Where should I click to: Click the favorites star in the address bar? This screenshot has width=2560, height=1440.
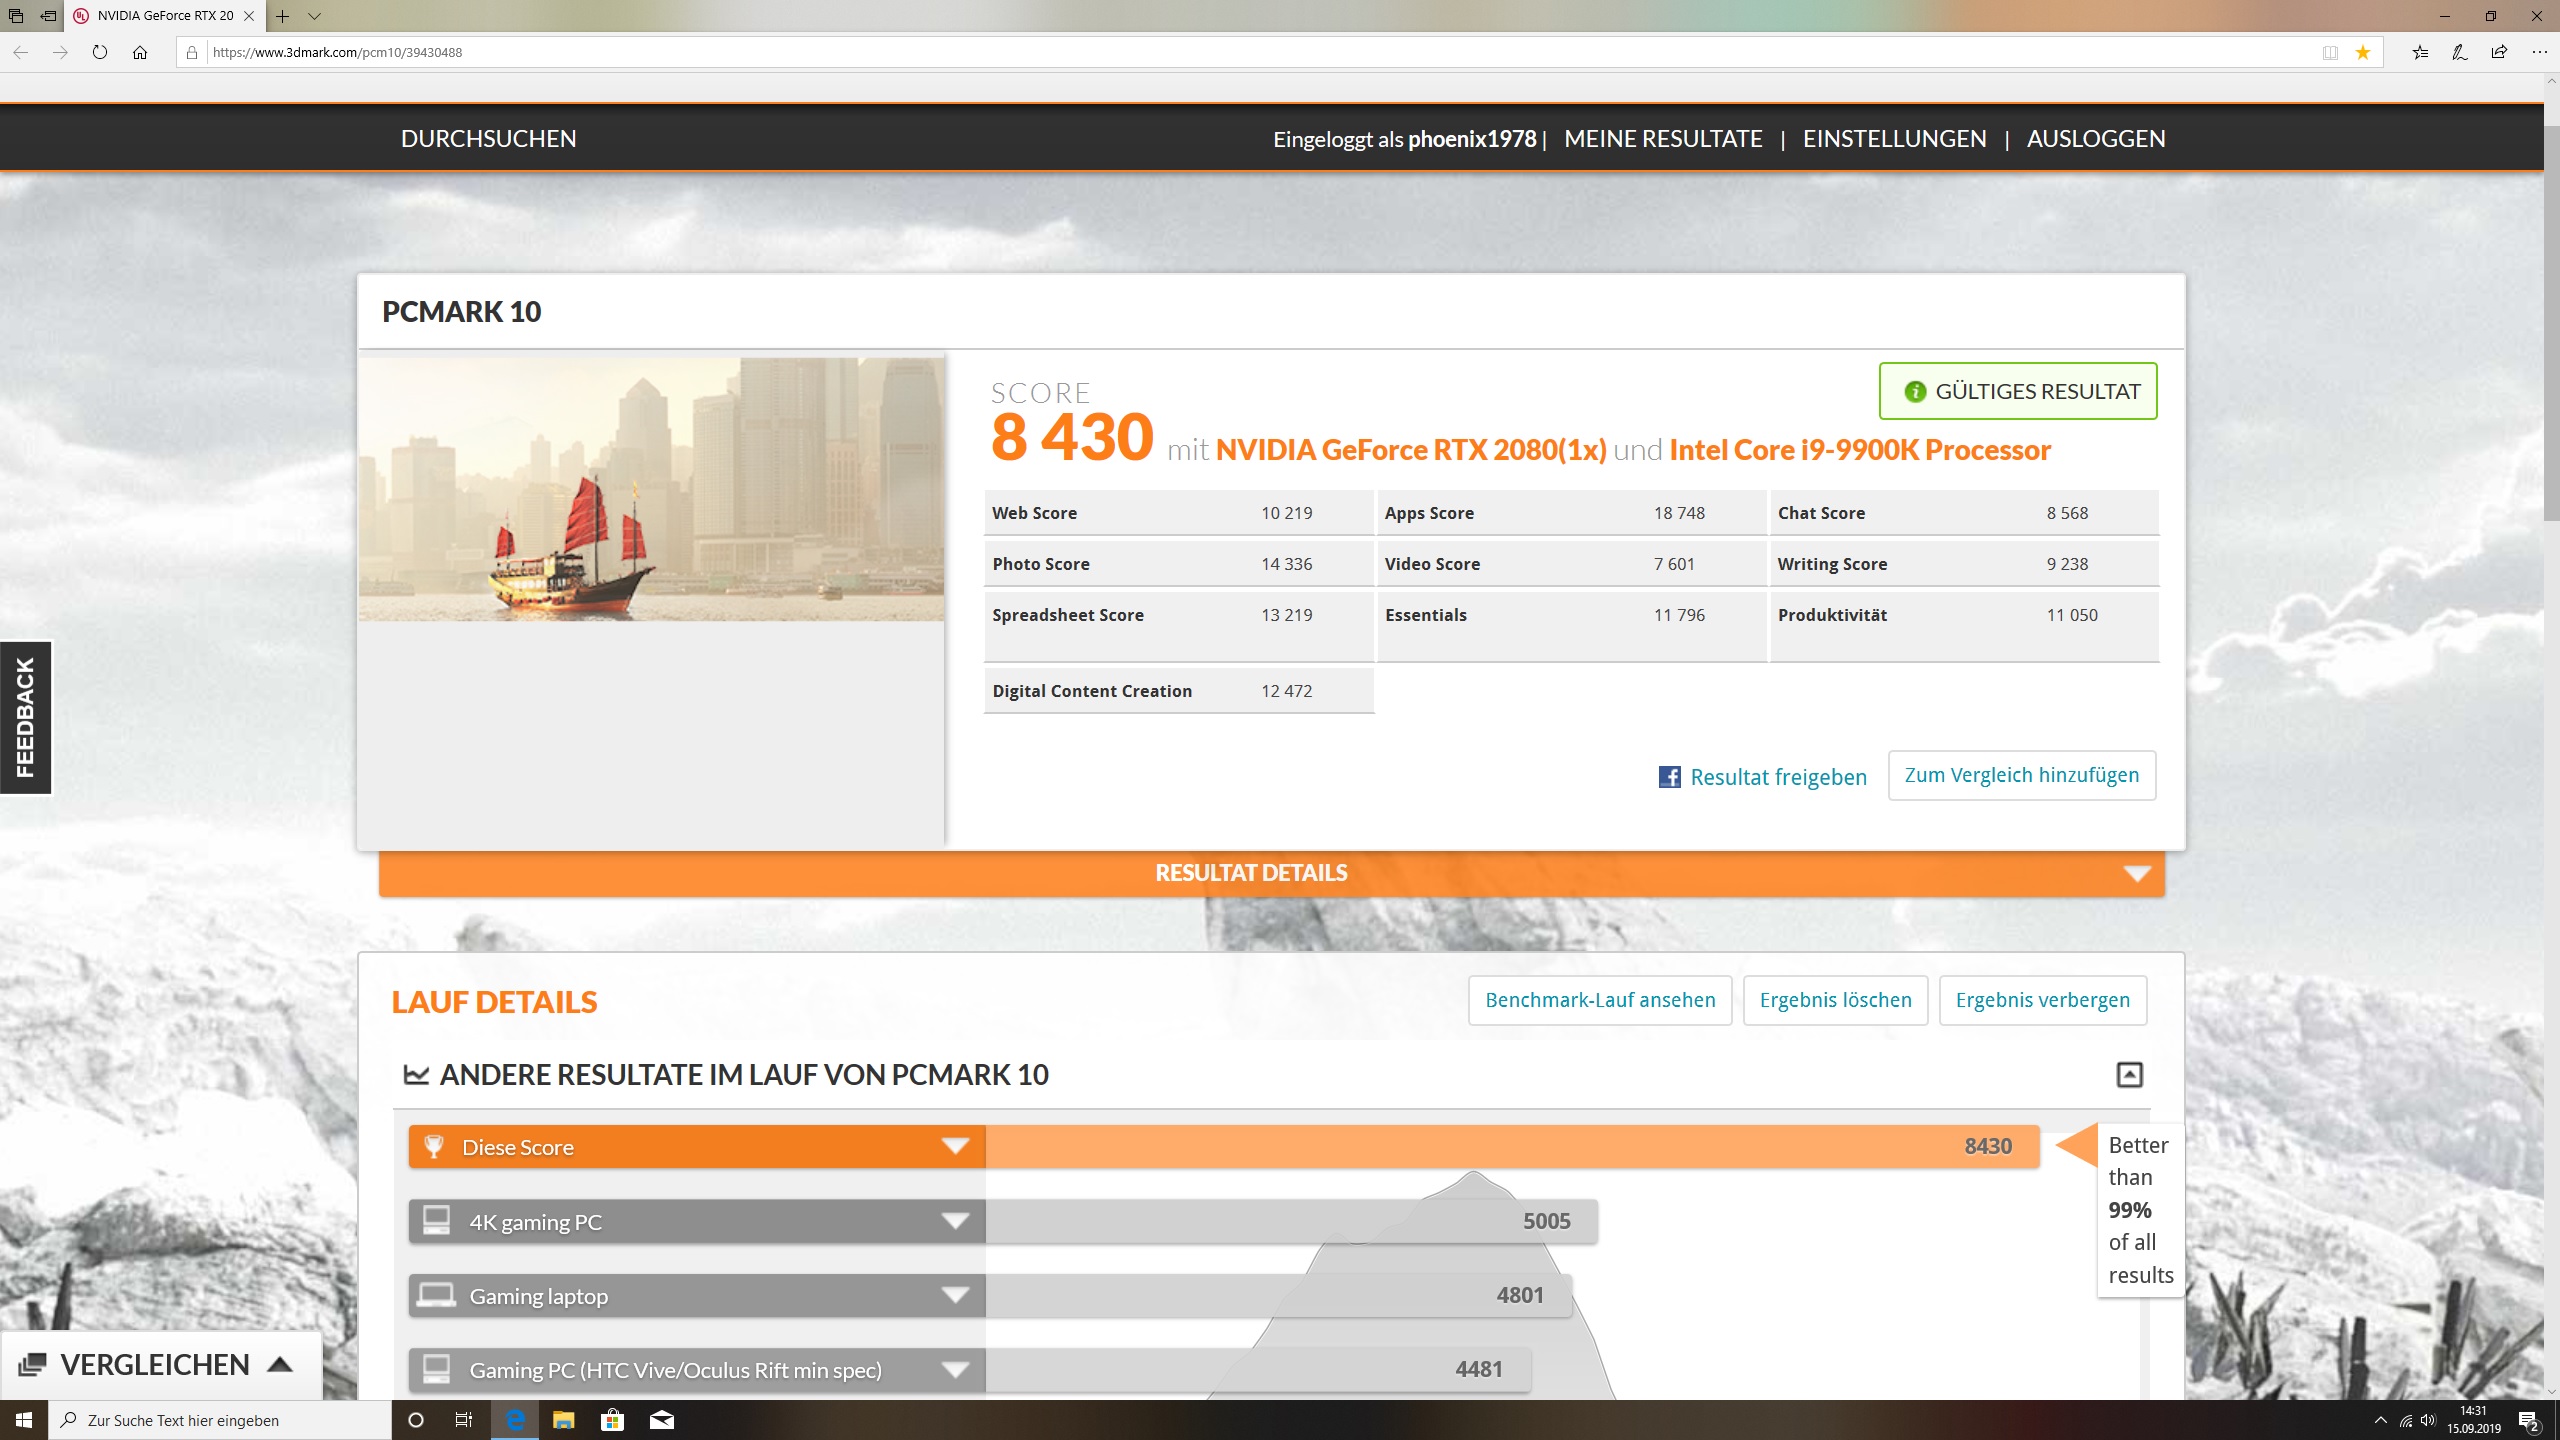pos(2362,52)
